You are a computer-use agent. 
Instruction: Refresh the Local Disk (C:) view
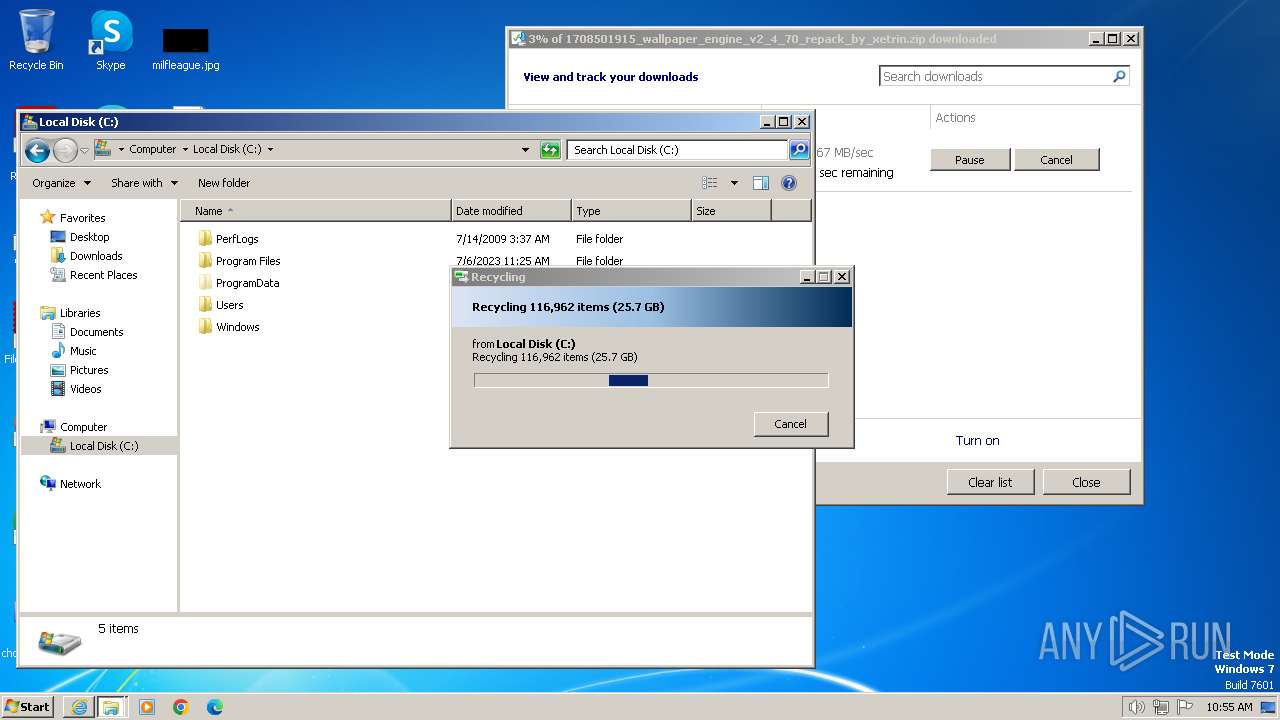(x=550, y=150)
